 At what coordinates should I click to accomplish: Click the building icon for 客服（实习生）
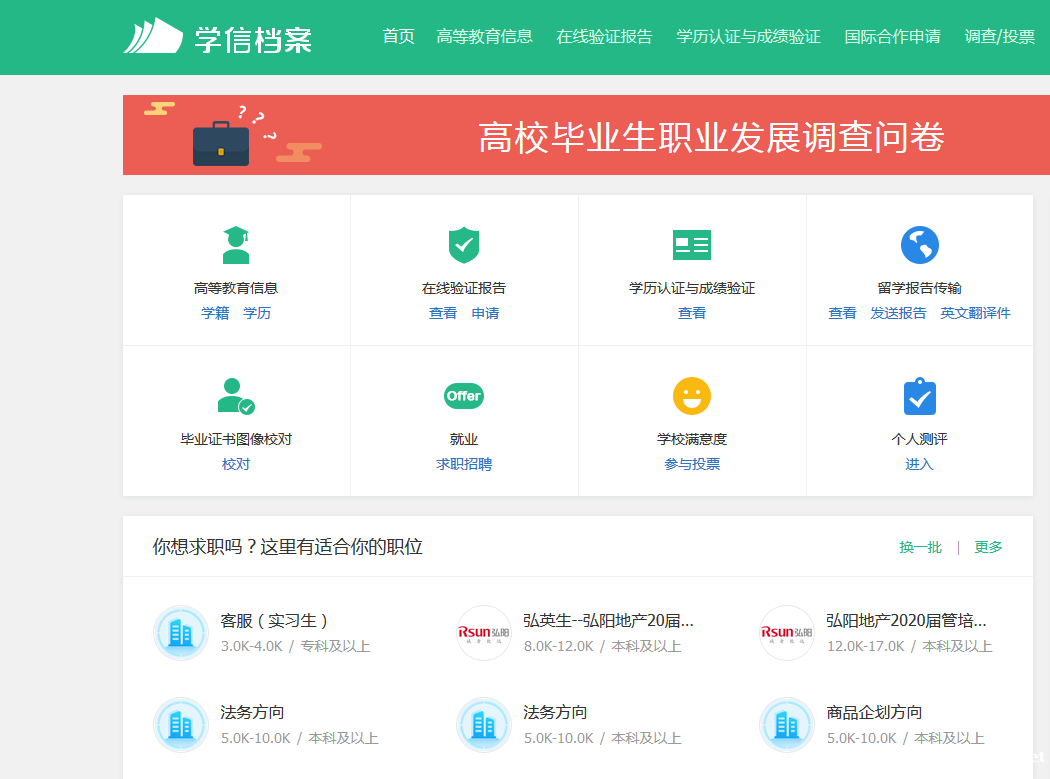181,633
